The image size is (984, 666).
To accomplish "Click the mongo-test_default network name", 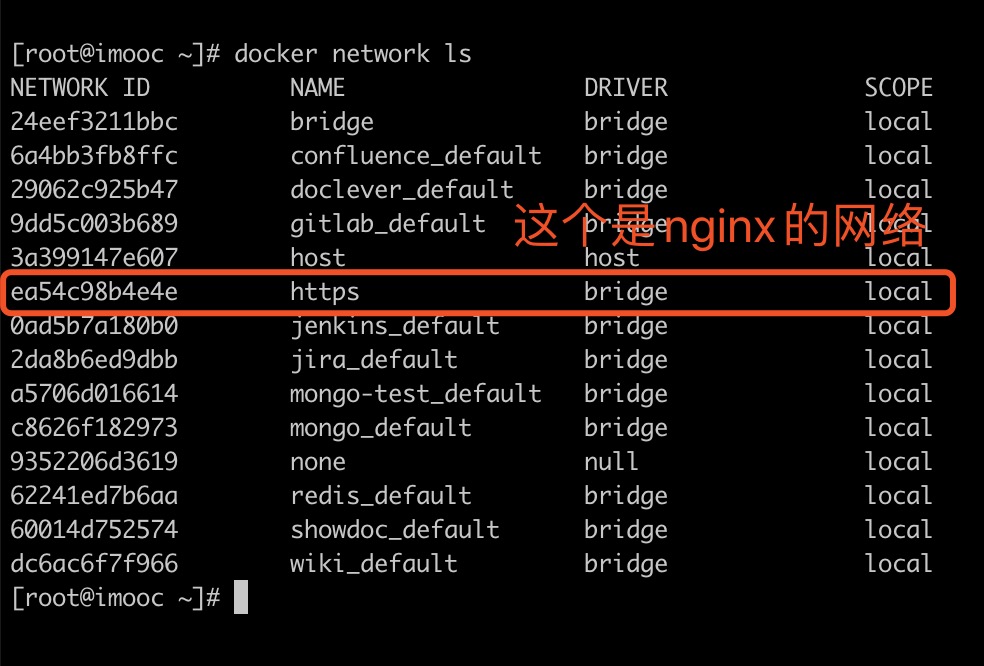I will (415, 394).
